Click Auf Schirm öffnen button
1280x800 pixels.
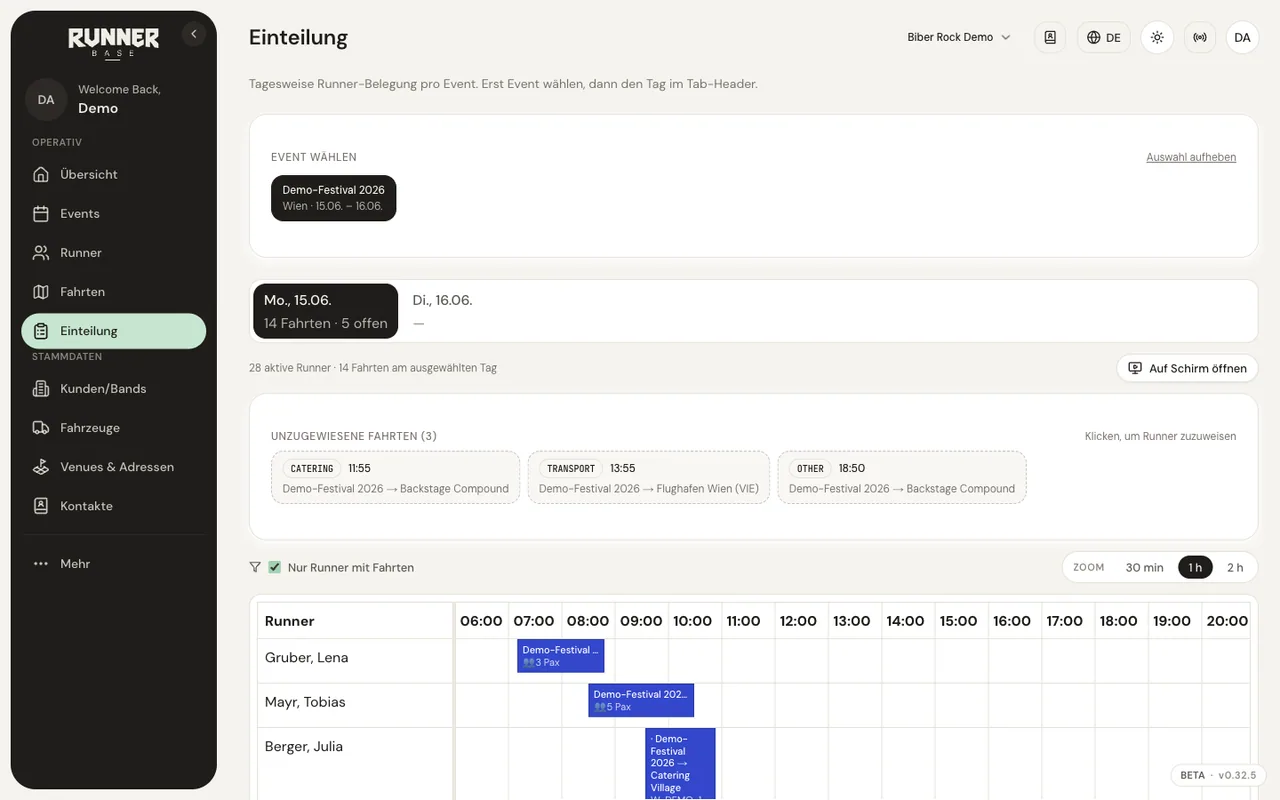pyautogui.click(x=1188, y=368)
